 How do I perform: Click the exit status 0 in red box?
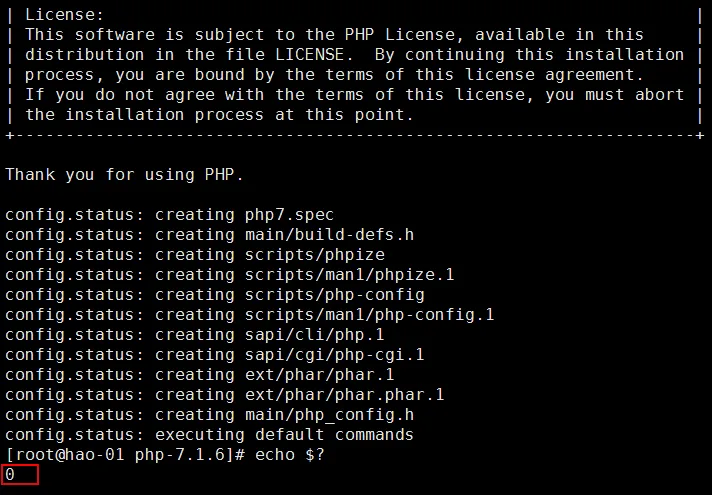click(x=11, y=475)
